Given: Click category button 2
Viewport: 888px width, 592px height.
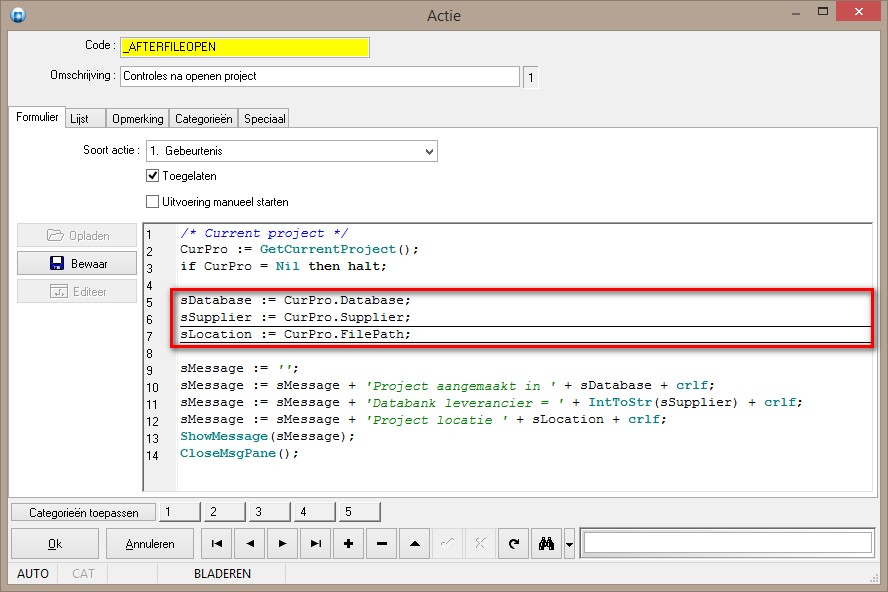Looking at the screenshot, I should pos(225,512).
